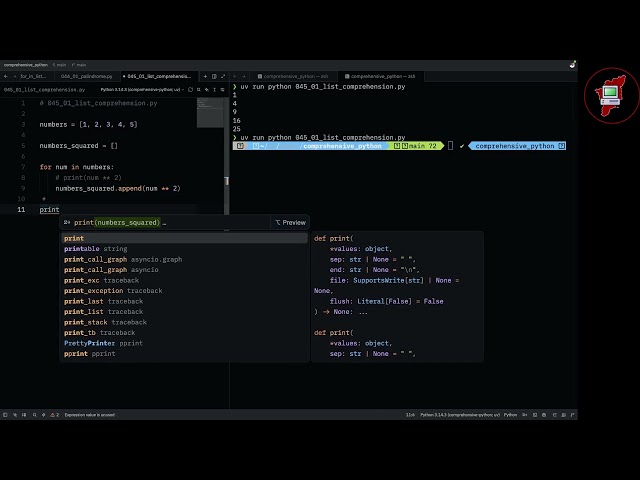This screenshot has height=480, width=640.
Task: Zoom the editor pane with the expand icon
Action: tap(223, 76)
